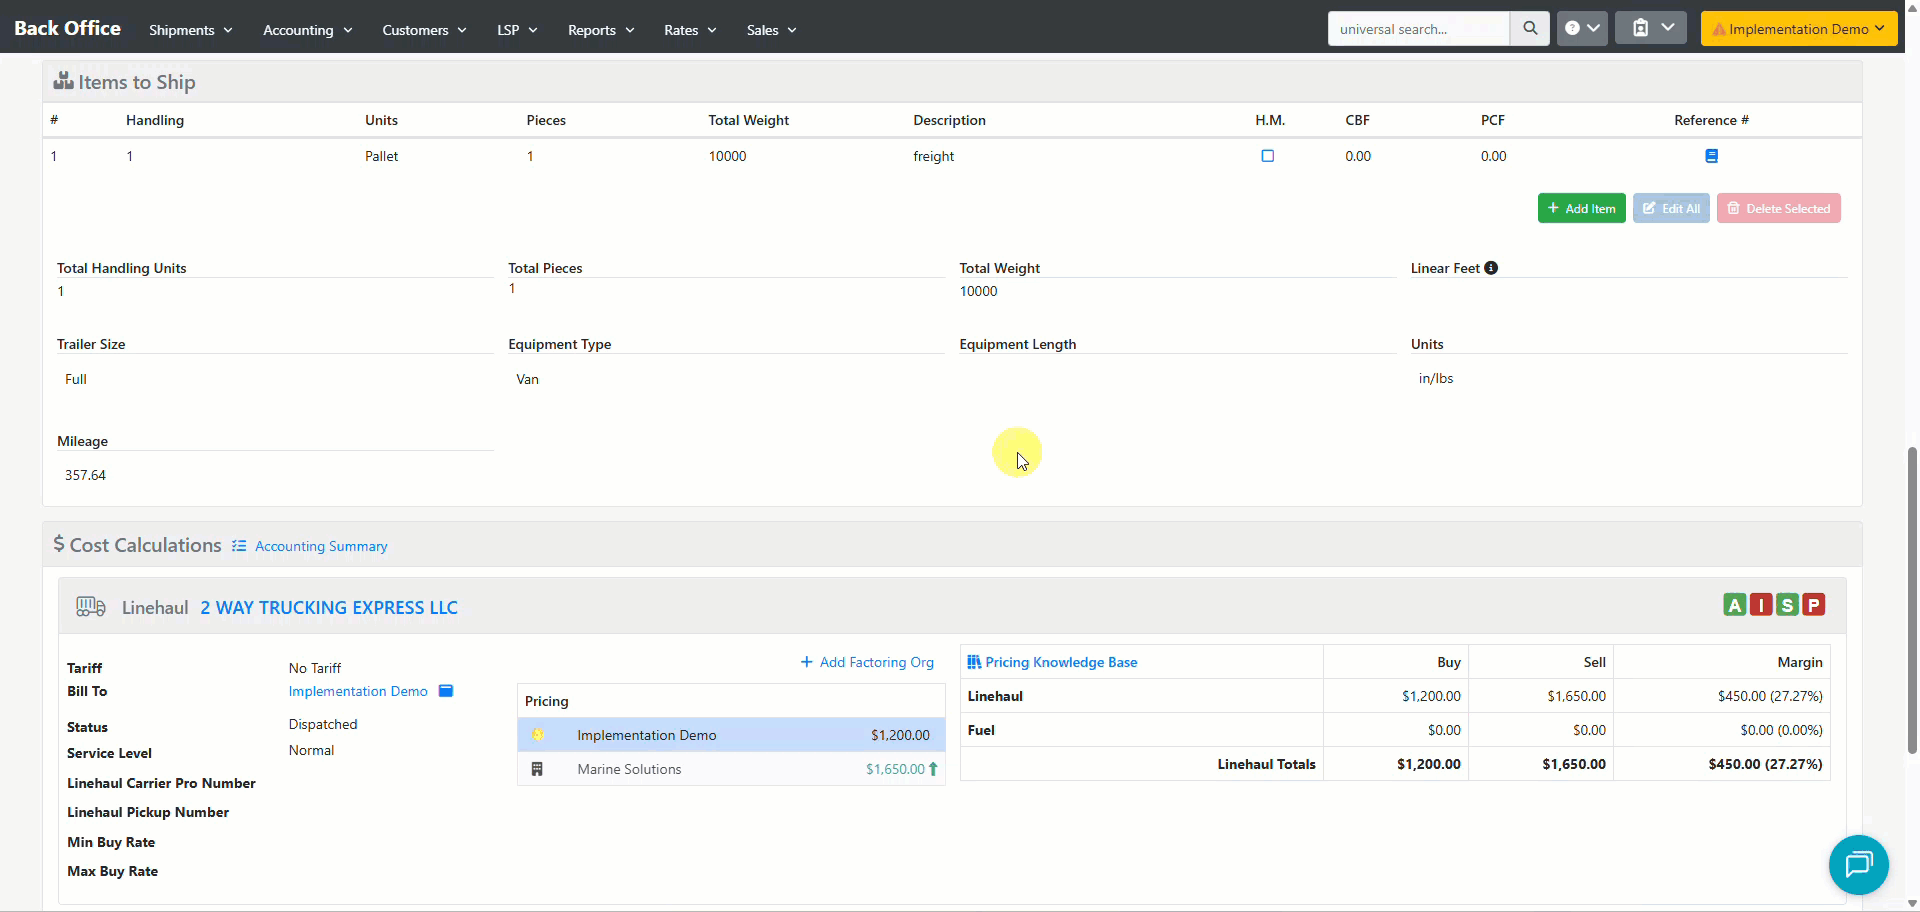The height and width of the screenshot is (912, 1920).
Task: Click the Add Item button
Action: [1581, 209]
